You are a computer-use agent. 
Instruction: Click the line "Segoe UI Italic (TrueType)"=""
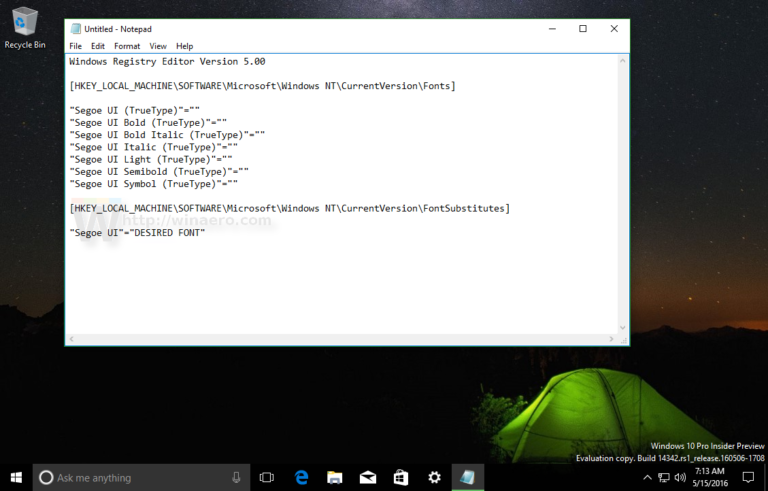click(153, 147)
